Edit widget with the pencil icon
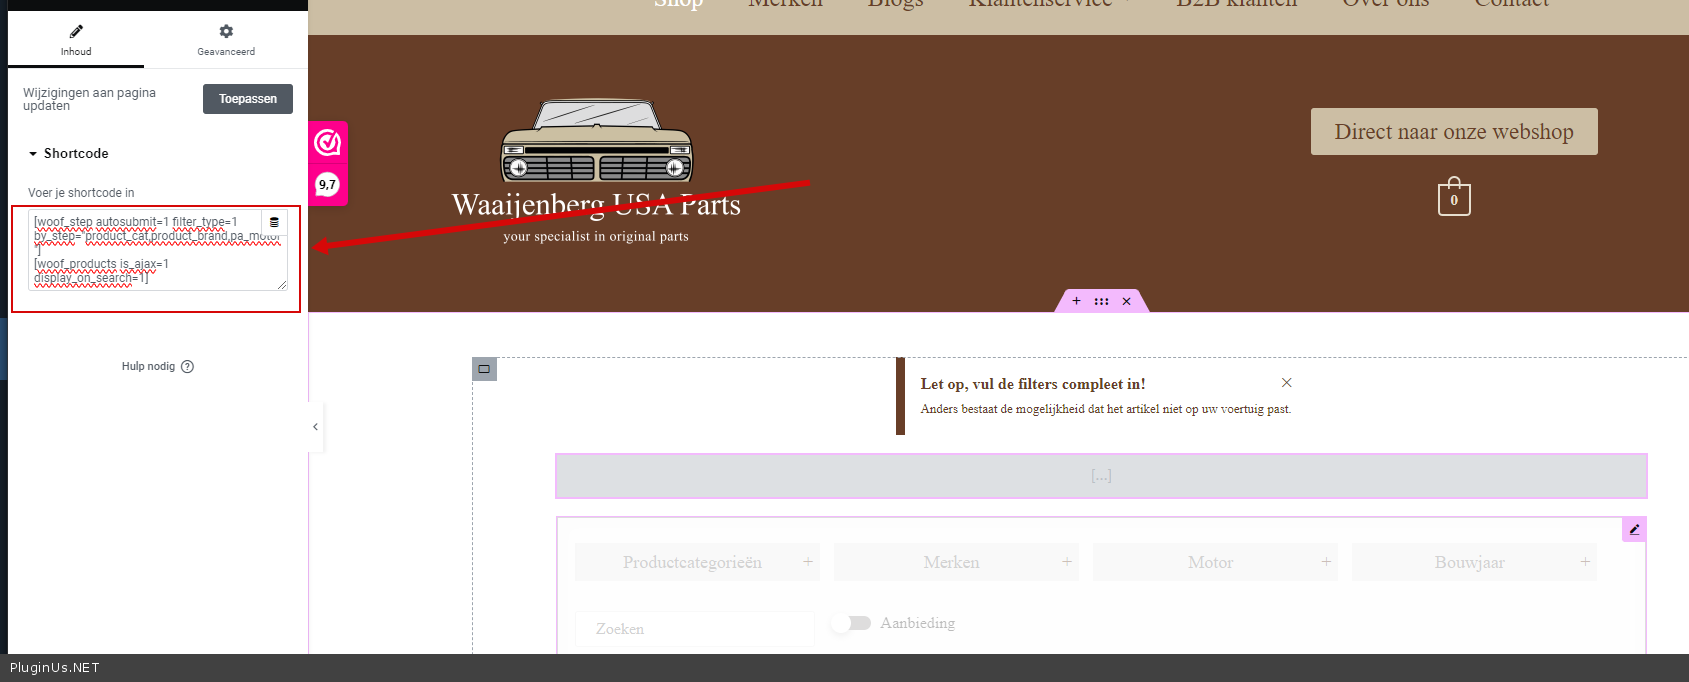The image size is (1689, 682). (1634, 530)
